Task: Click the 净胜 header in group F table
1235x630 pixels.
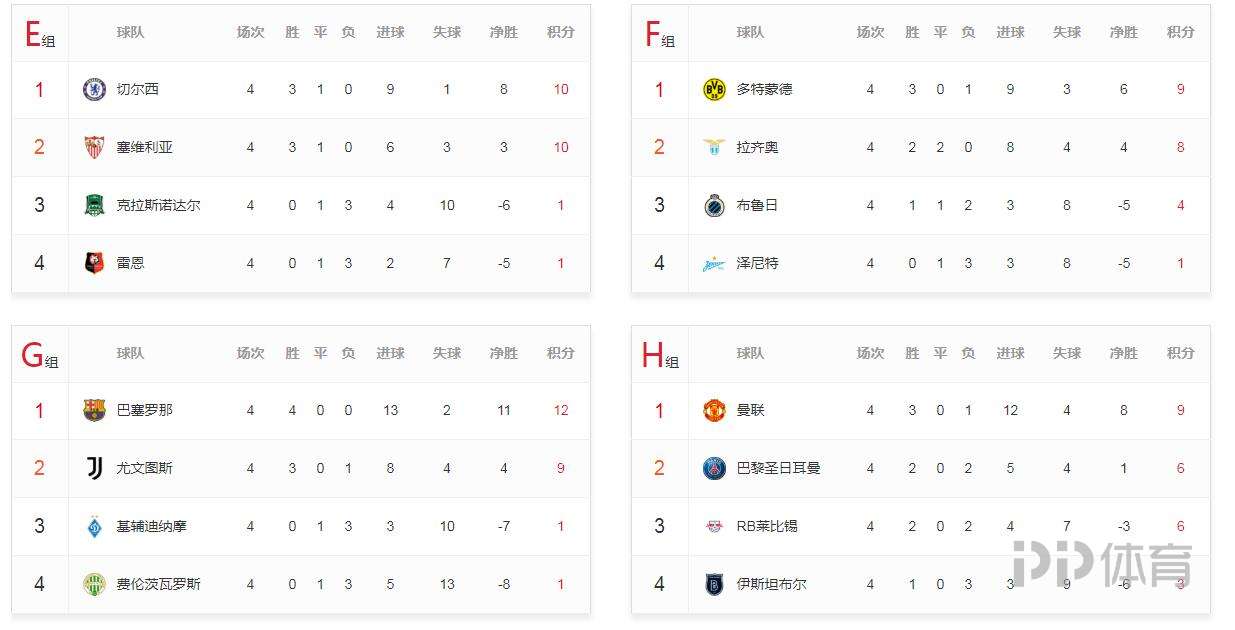Action: pyautogui.click(x=1123, y=32)
